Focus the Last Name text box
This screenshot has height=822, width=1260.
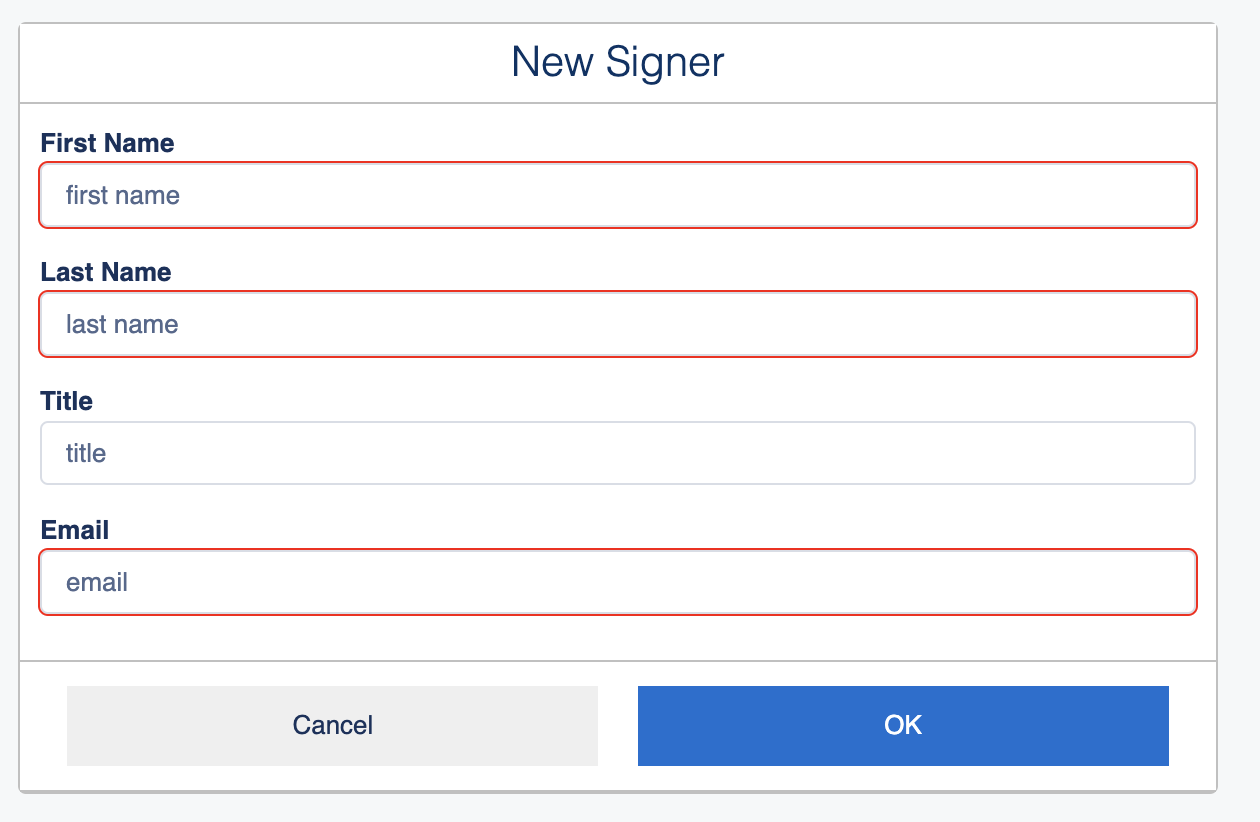[x=618, y=324]
